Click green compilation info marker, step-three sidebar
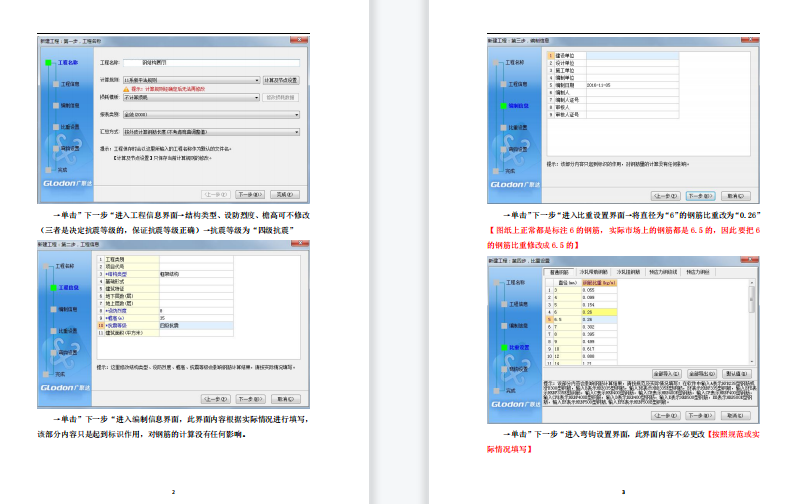810x504 pixels. click(x=504, y=106)
